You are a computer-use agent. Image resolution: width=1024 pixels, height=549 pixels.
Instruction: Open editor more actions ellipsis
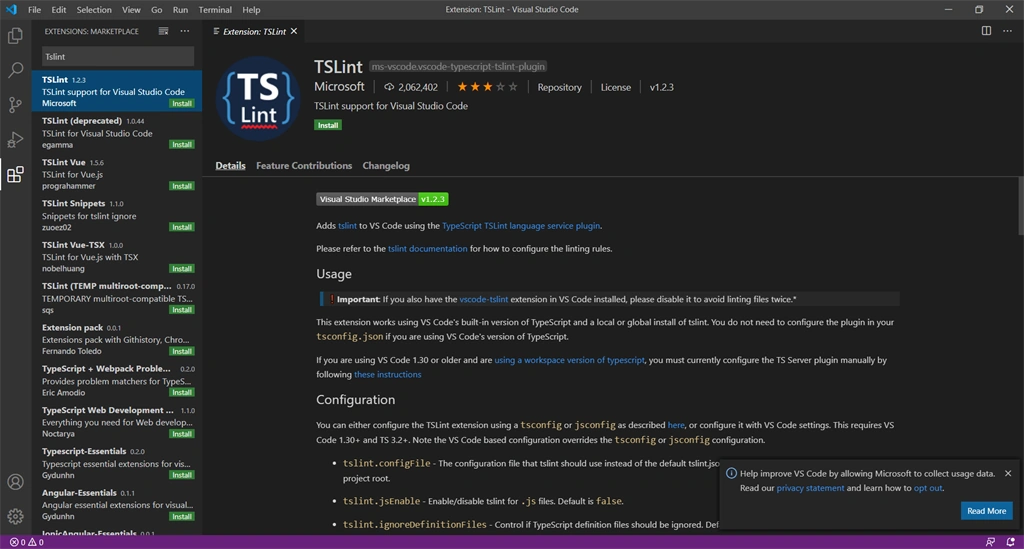pos(1008,31)
